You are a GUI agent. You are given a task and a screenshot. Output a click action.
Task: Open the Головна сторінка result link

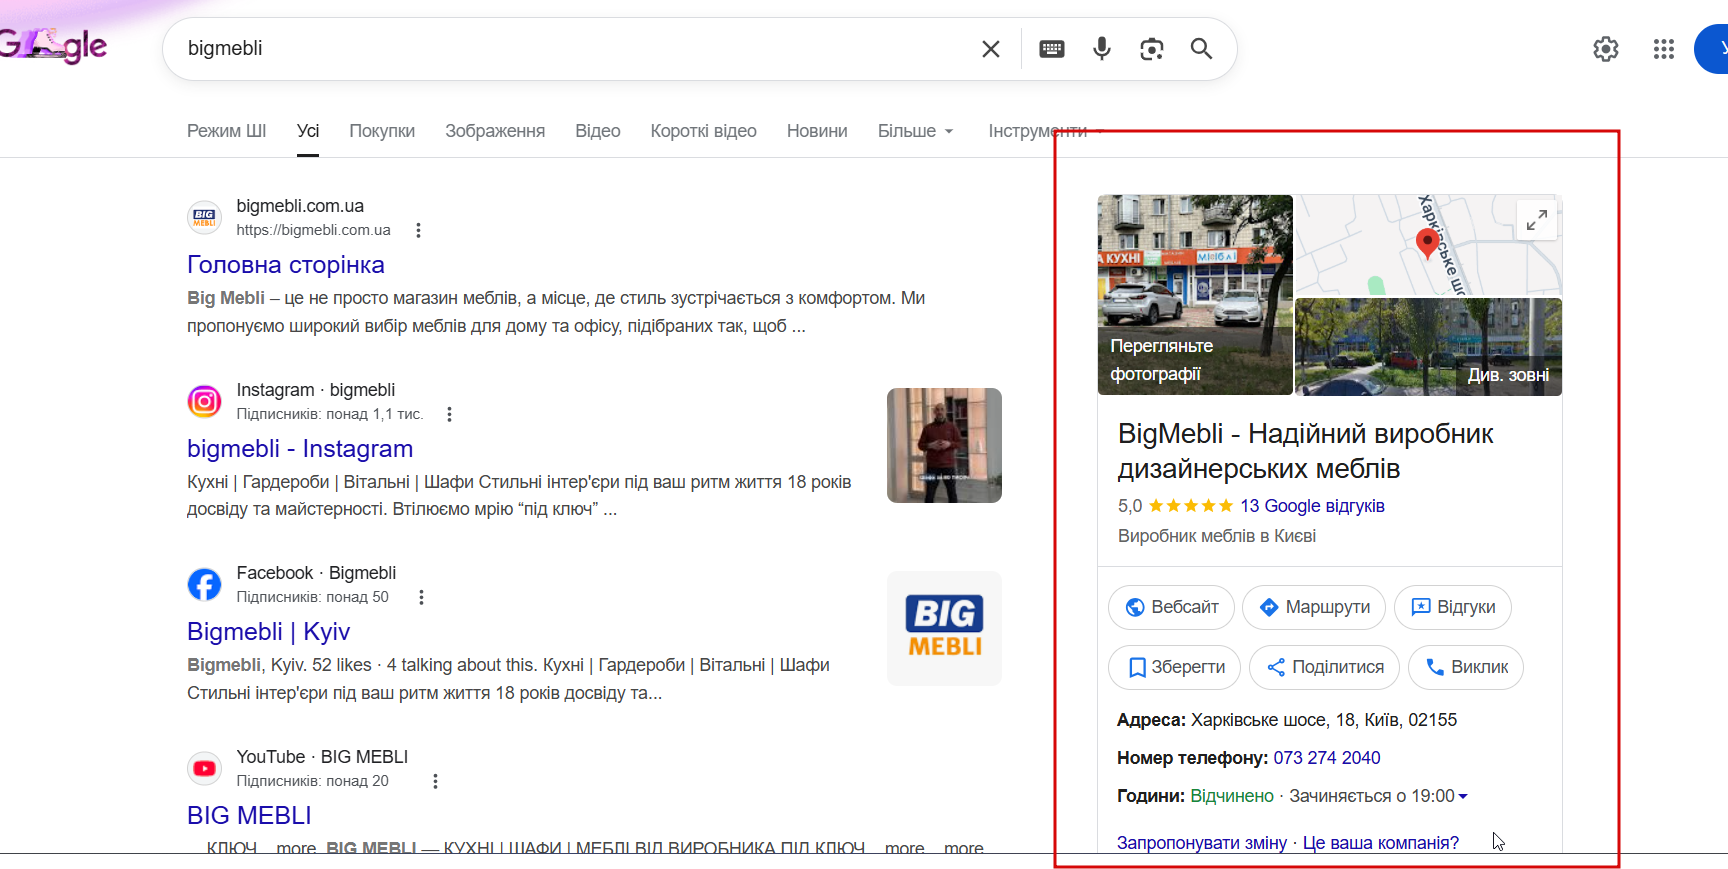(286, 265)
